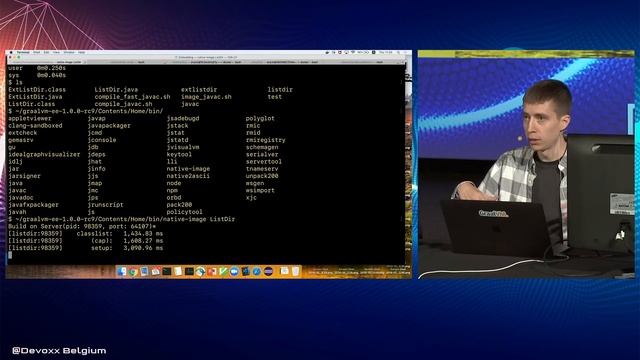The image size is (640, 360).
Task: Click the '(cap): 1,608.27 ms' output line
Action: 85,241
